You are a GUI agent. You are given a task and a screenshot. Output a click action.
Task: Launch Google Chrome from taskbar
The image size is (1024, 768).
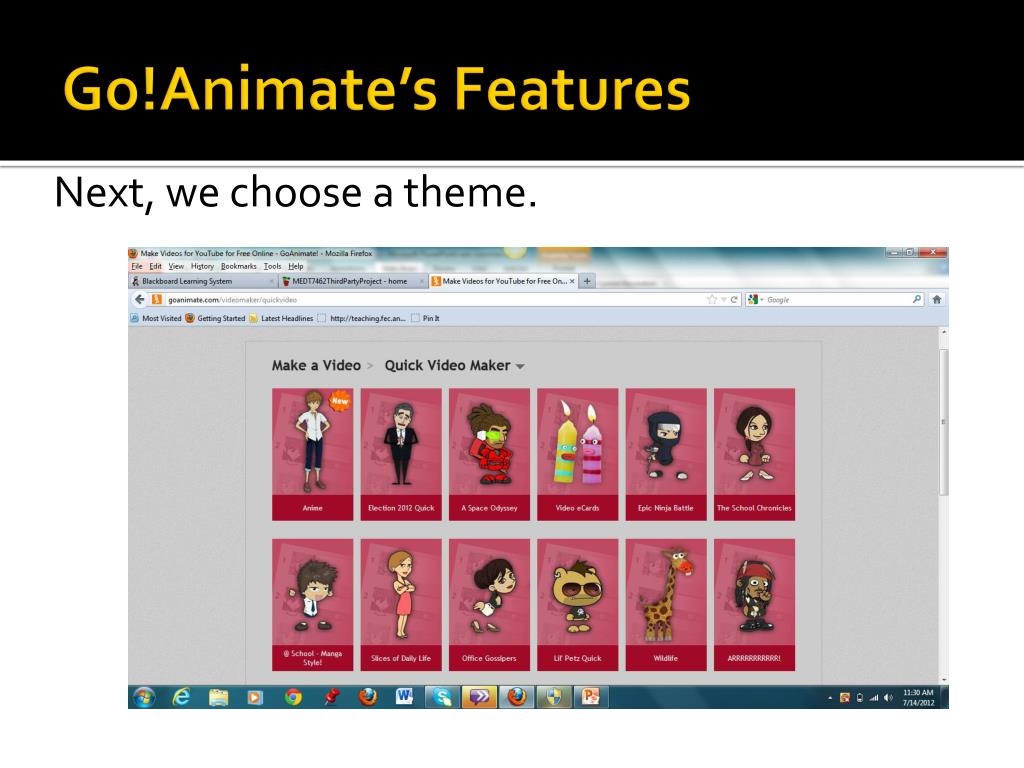tap(293, 697)
